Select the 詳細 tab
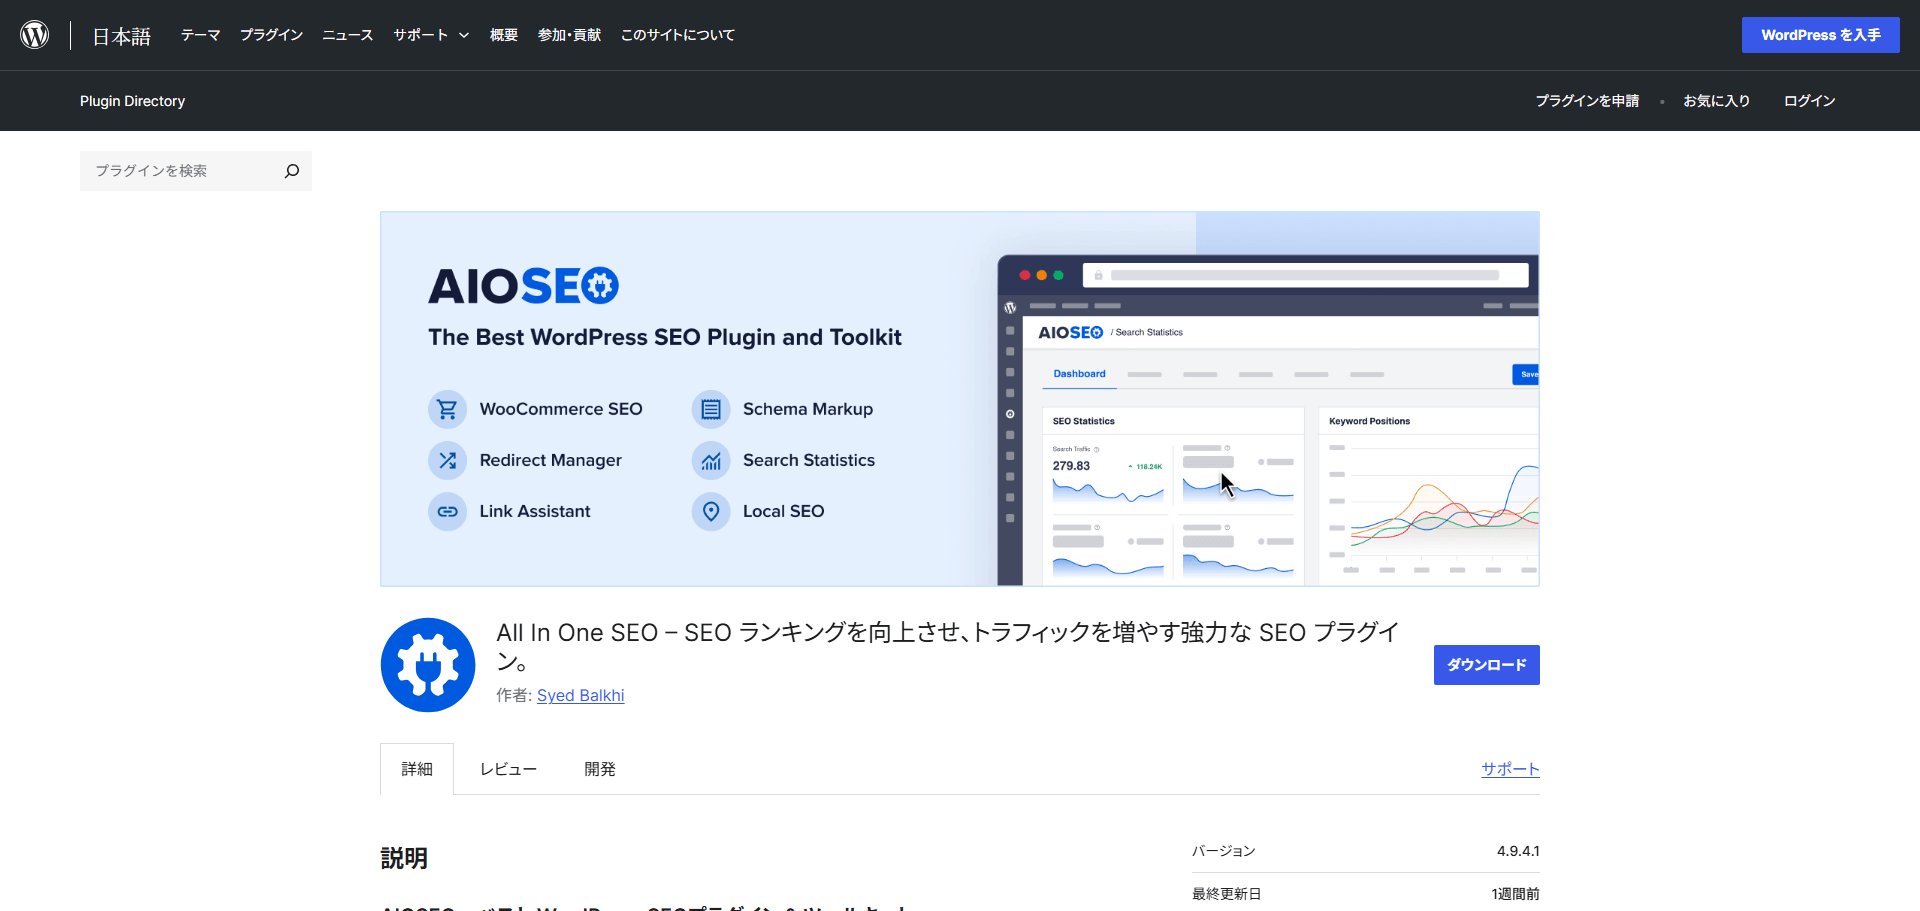This screenshot has width=1920, height=911. coord(417,769)
